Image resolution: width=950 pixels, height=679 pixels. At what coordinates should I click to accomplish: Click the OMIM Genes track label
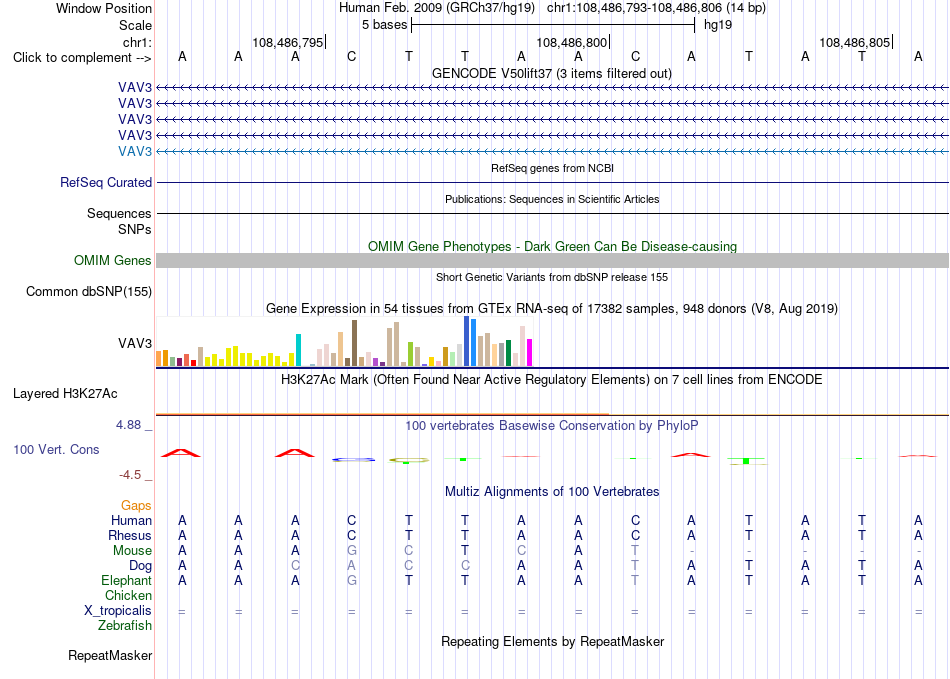click(x=113, y=260)
